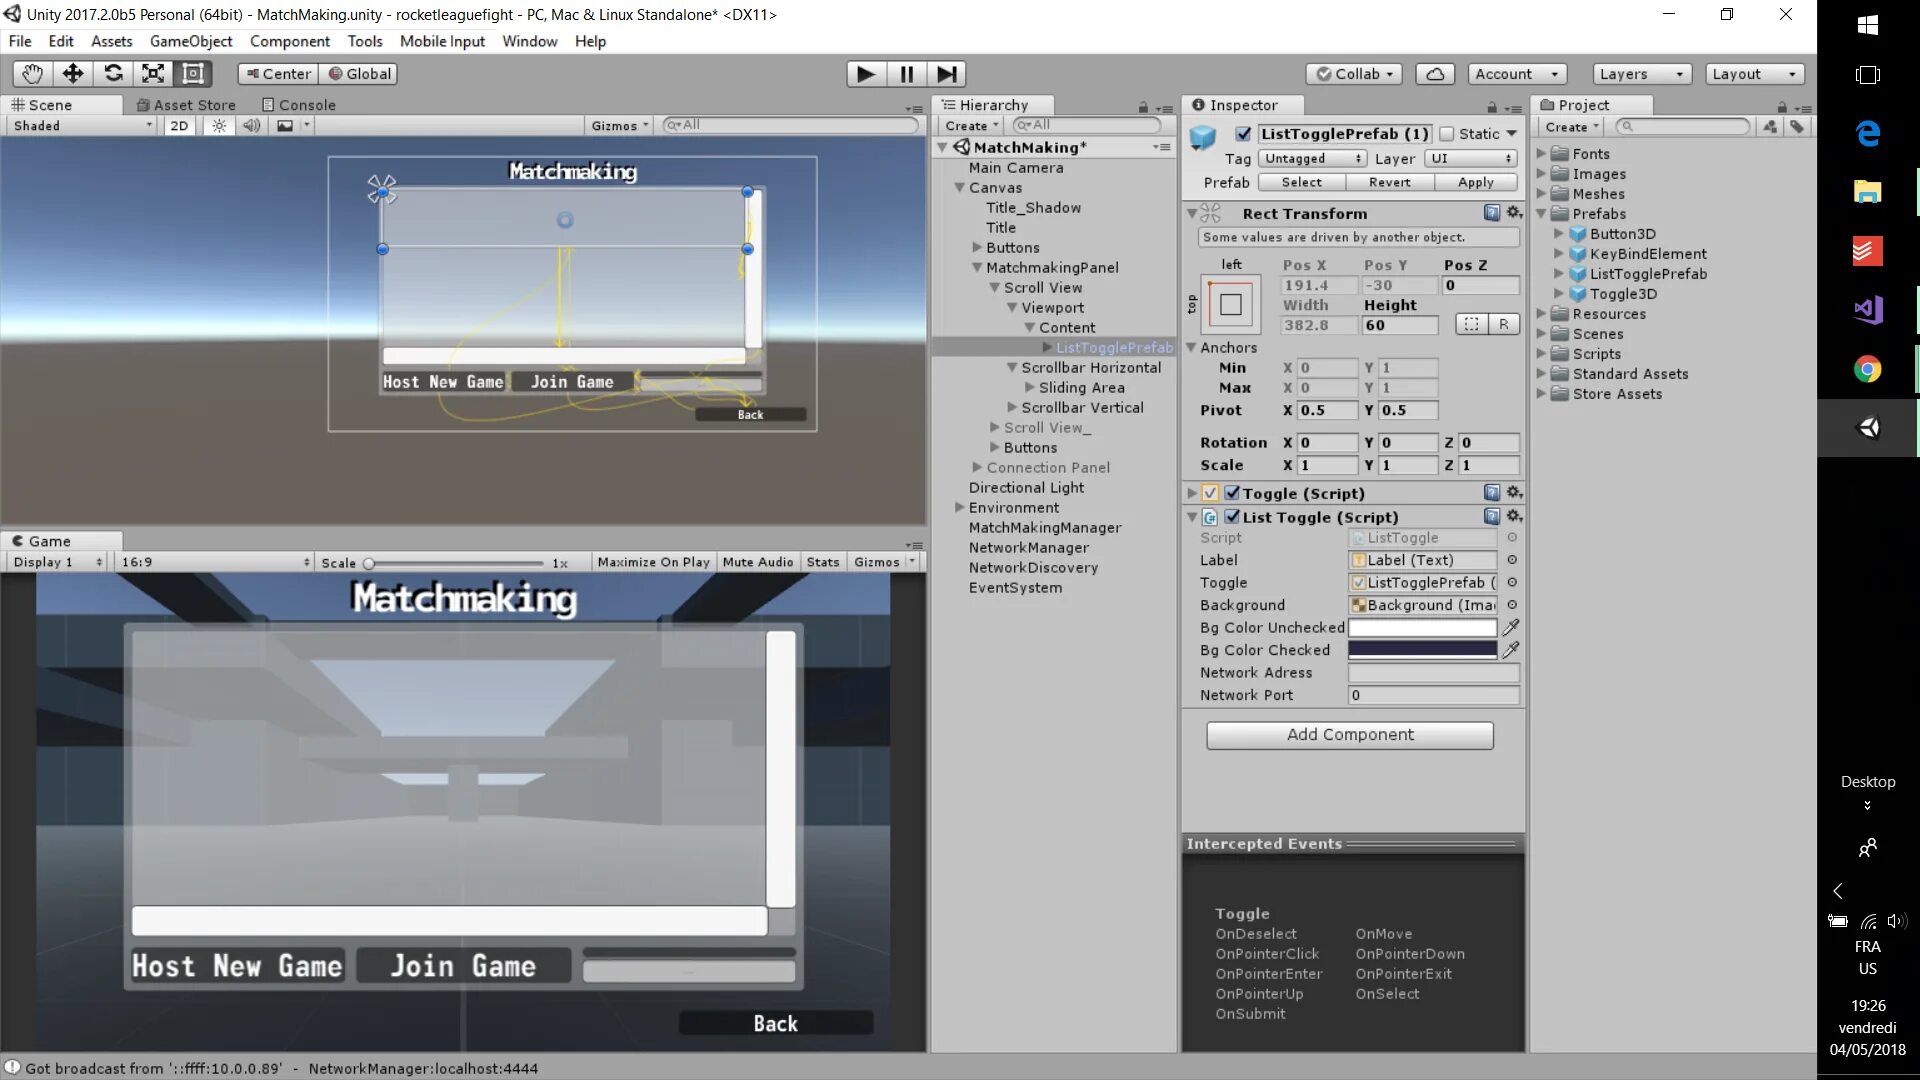Open Rect Transform gear settings

pyautogui.click(x=1514, y=213)
